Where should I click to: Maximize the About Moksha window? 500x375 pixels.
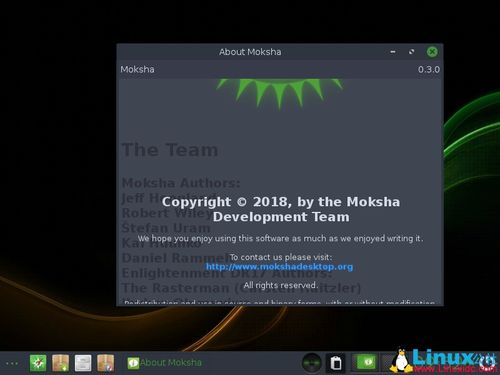pos(412,52)
